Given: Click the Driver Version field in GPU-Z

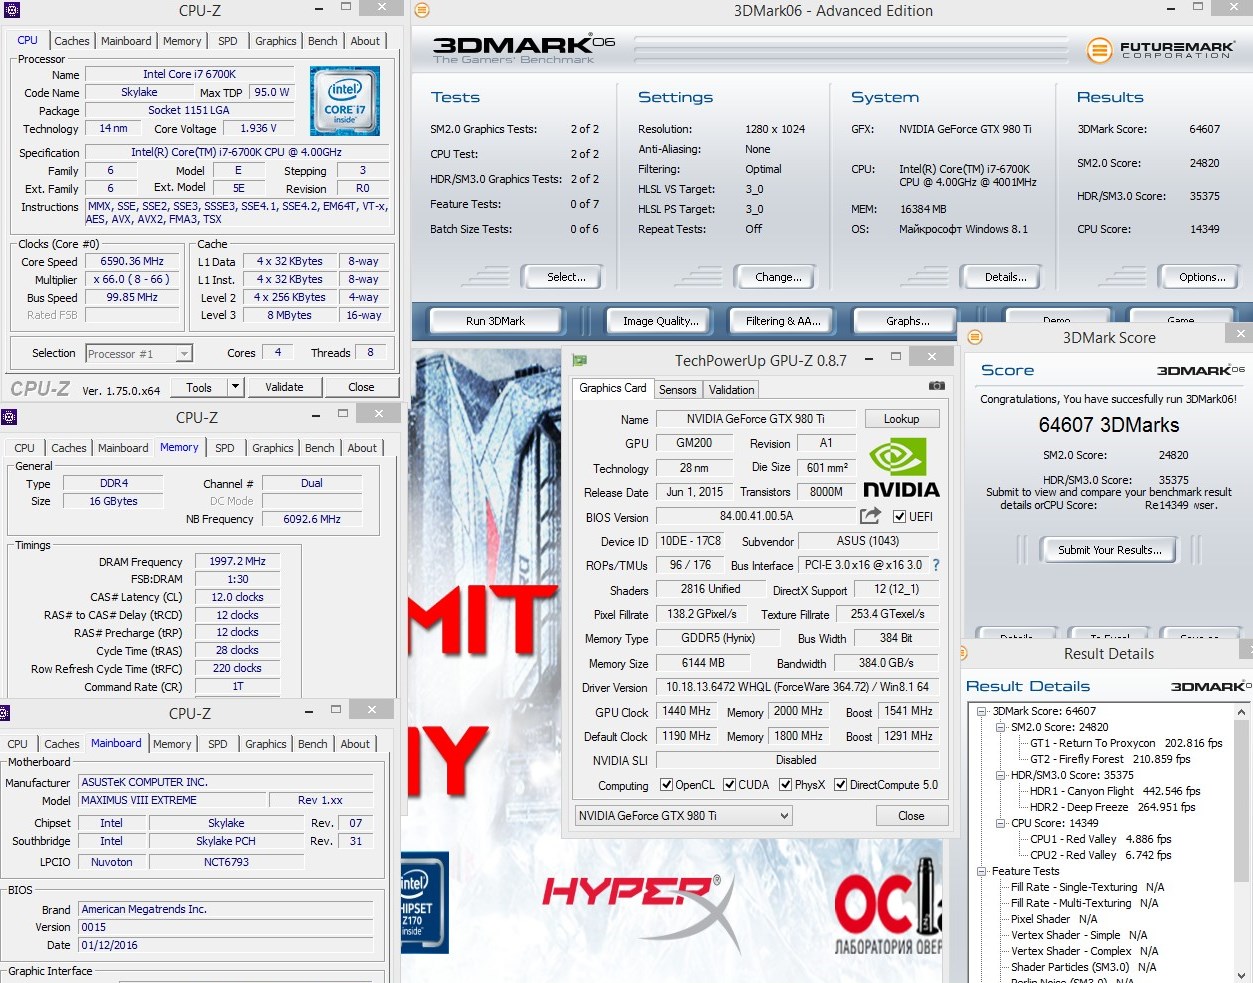Looking at the screenshot, I should pyautogui.click(x=797, y=687).
